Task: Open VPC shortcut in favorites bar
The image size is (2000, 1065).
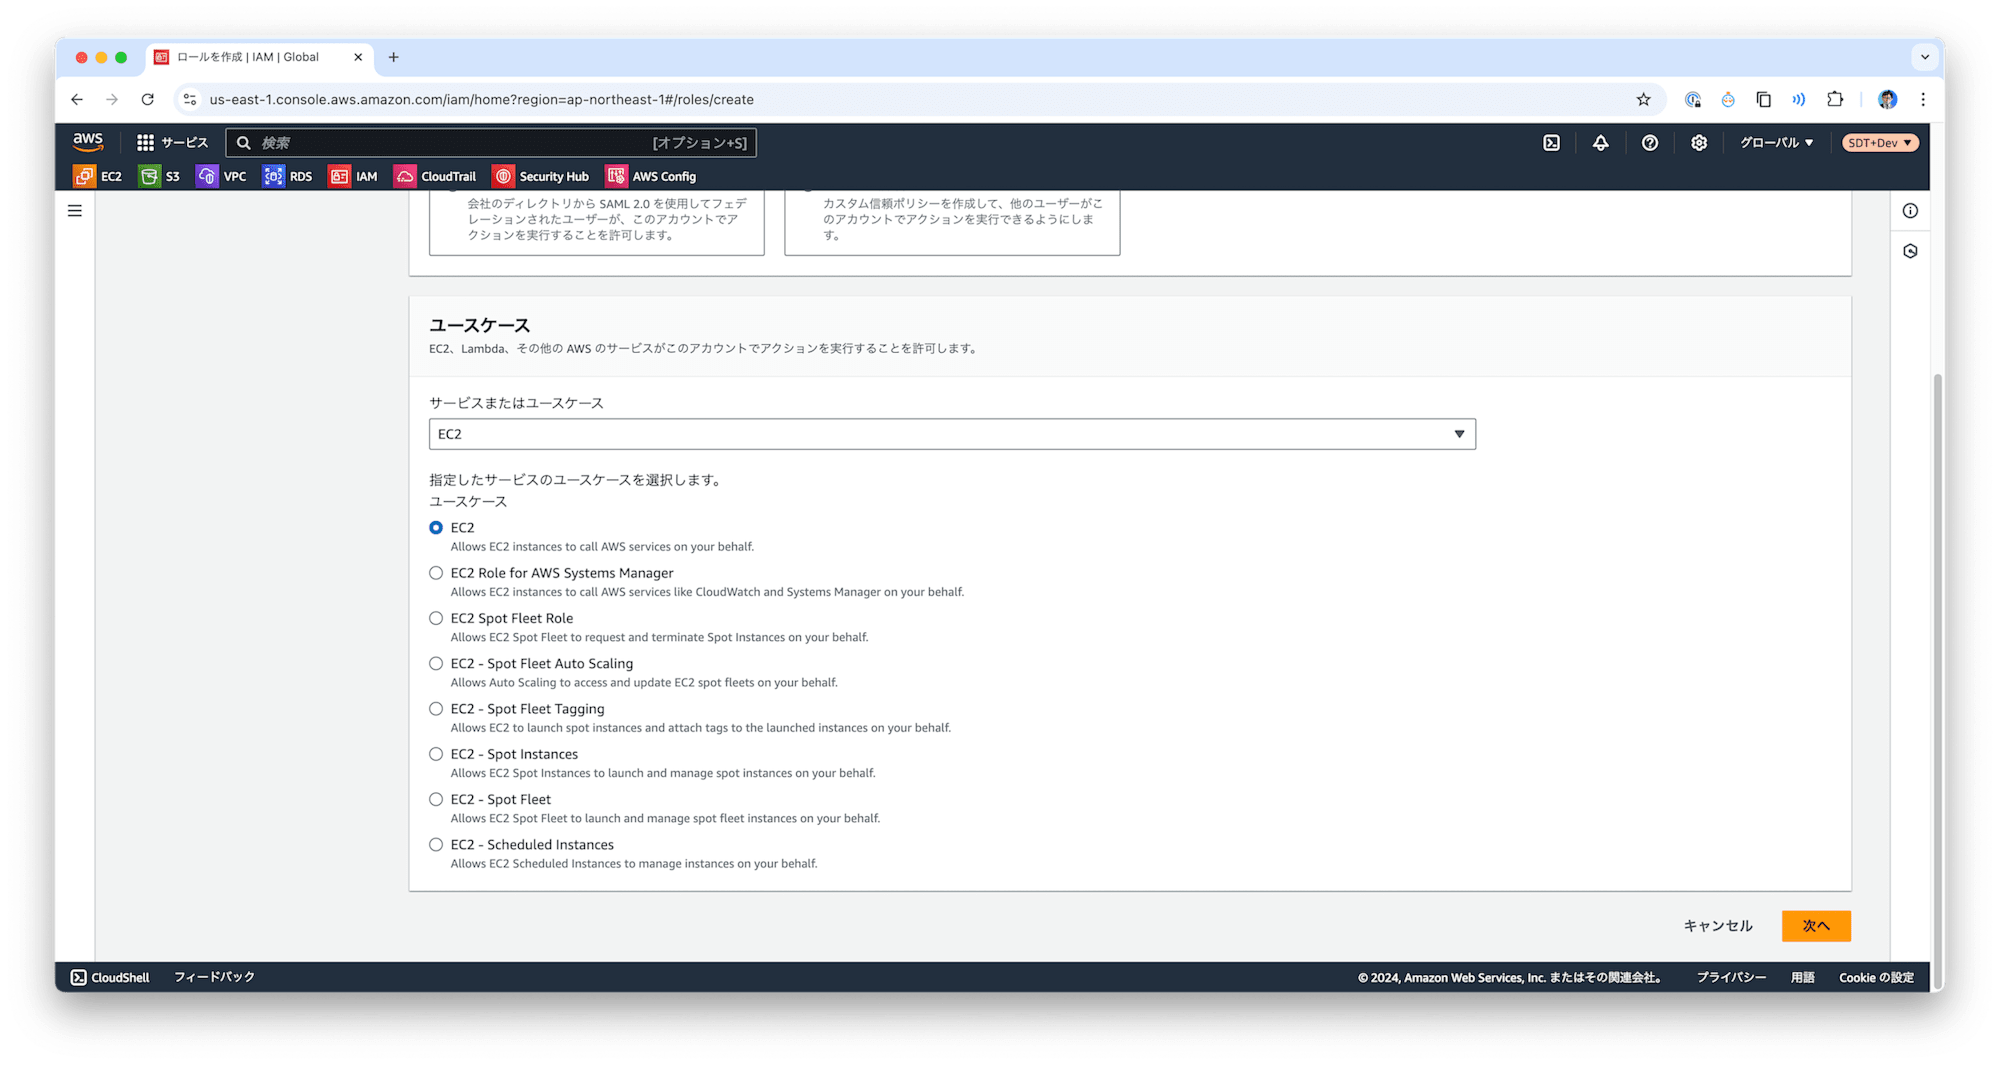Action: [x=222, y=176]
